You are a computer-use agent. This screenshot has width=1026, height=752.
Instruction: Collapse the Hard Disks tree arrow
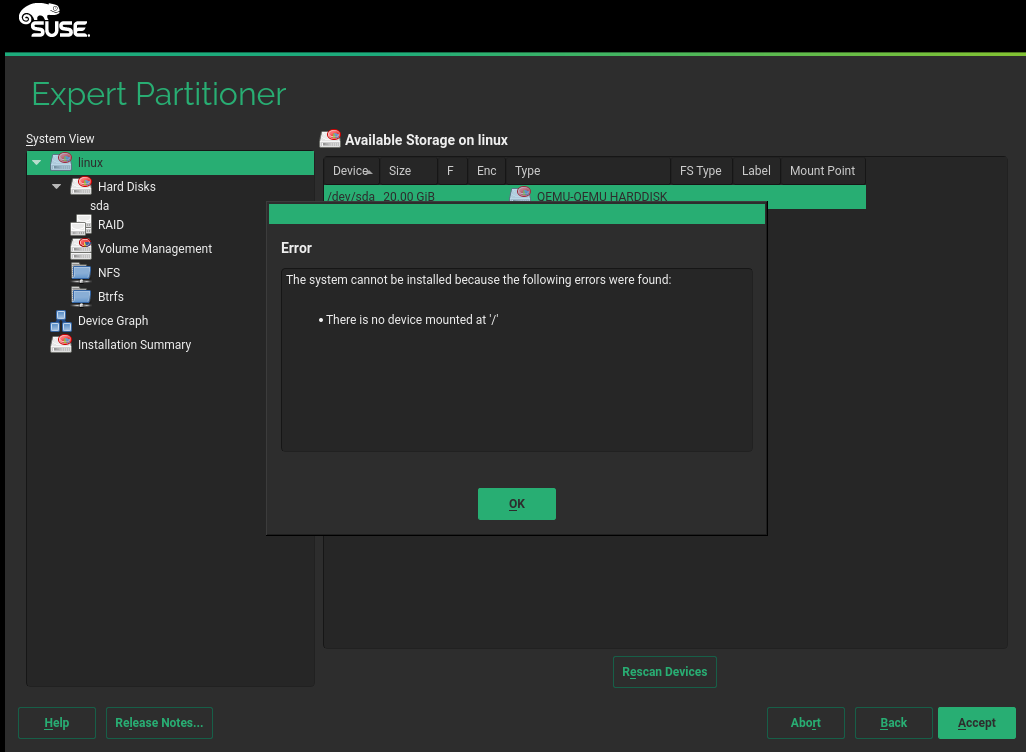click(x=57, y=187)
